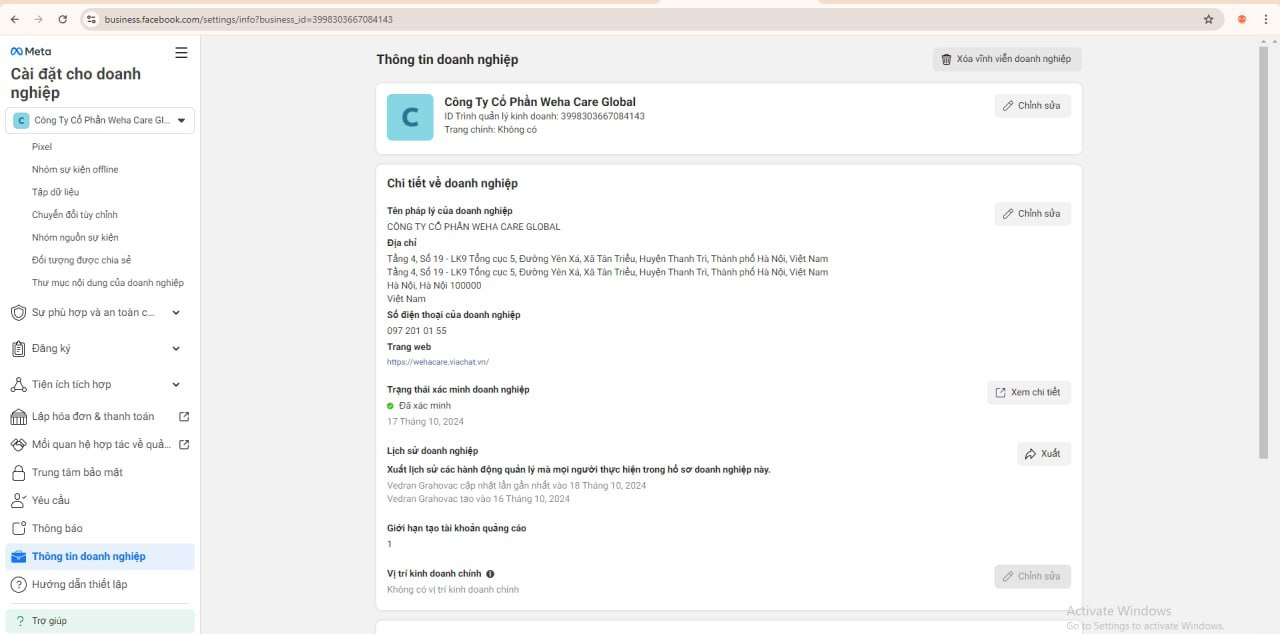
Task: Click CÔNG TY CỔ PHẦN WEHA CARE GLOBAL text
Action: point(474,227)
